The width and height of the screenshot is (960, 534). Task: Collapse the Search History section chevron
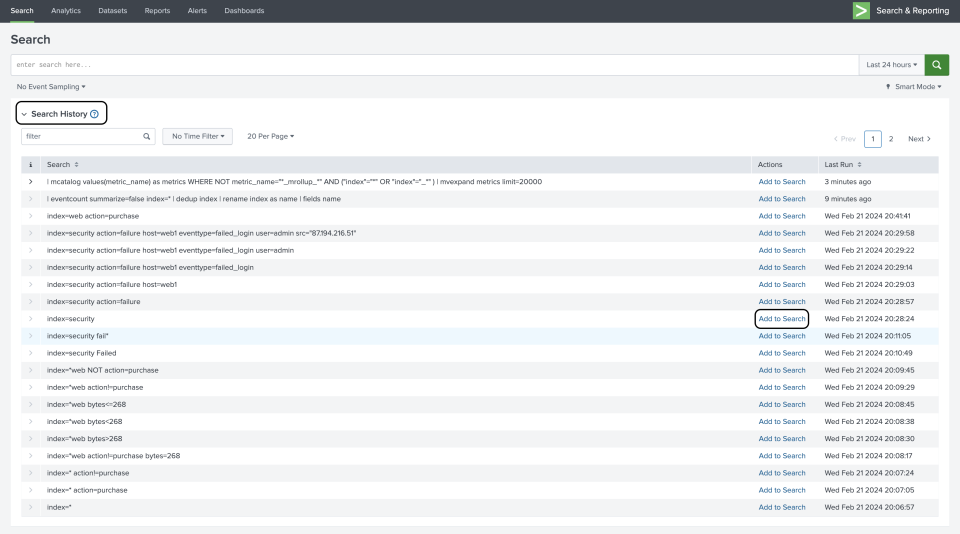pyautogui.click(x=24, y=114)
